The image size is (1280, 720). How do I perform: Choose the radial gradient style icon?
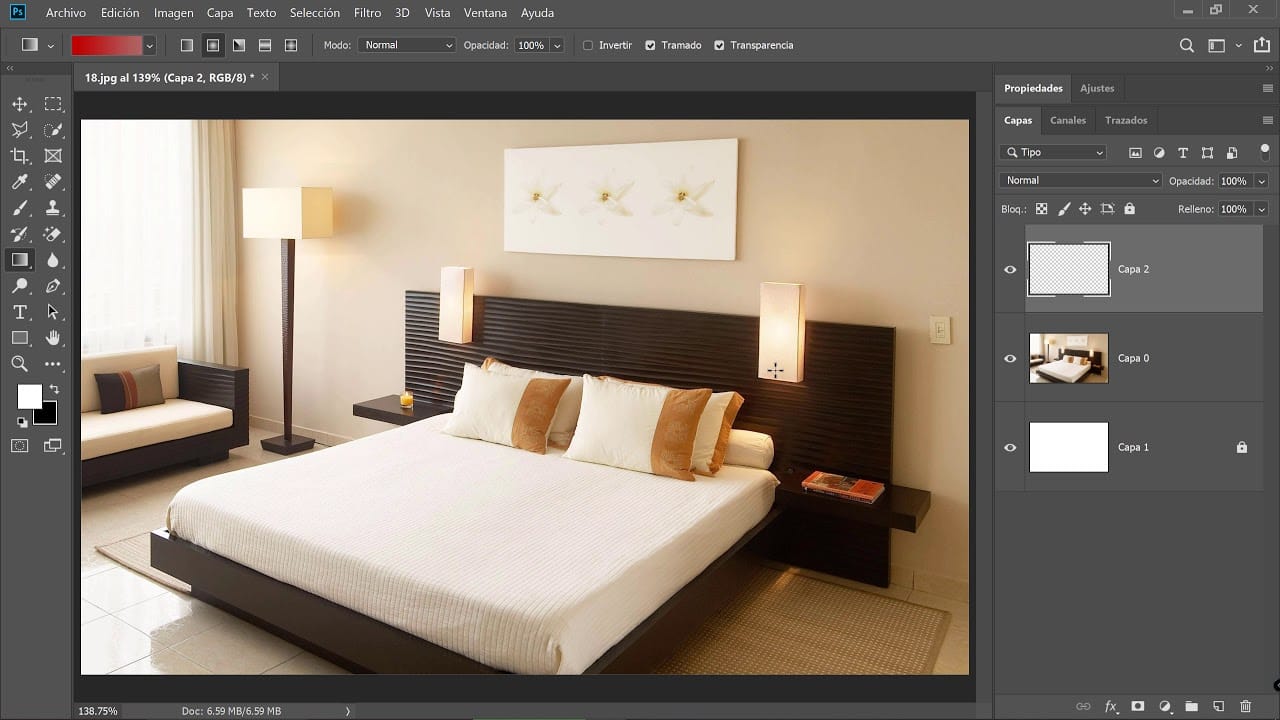(213, 45)
